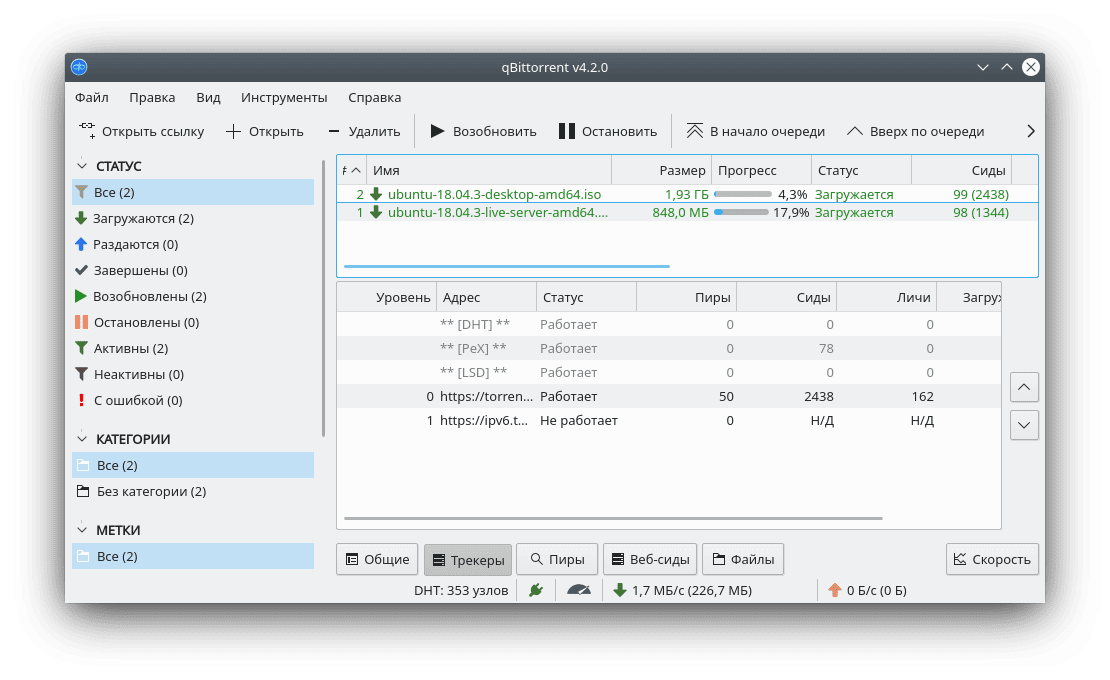Screen dimensions: 1110x680
Task: Expand the toolbar overflow chevron
Action: coord(1031,132)
